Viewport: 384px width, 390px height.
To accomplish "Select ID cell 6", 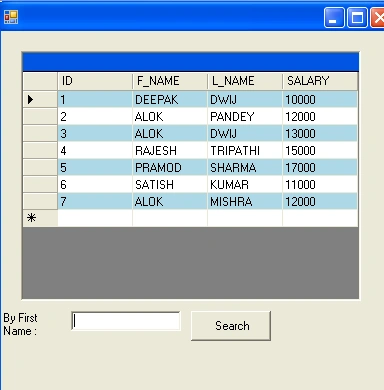I will click(95, 184).
